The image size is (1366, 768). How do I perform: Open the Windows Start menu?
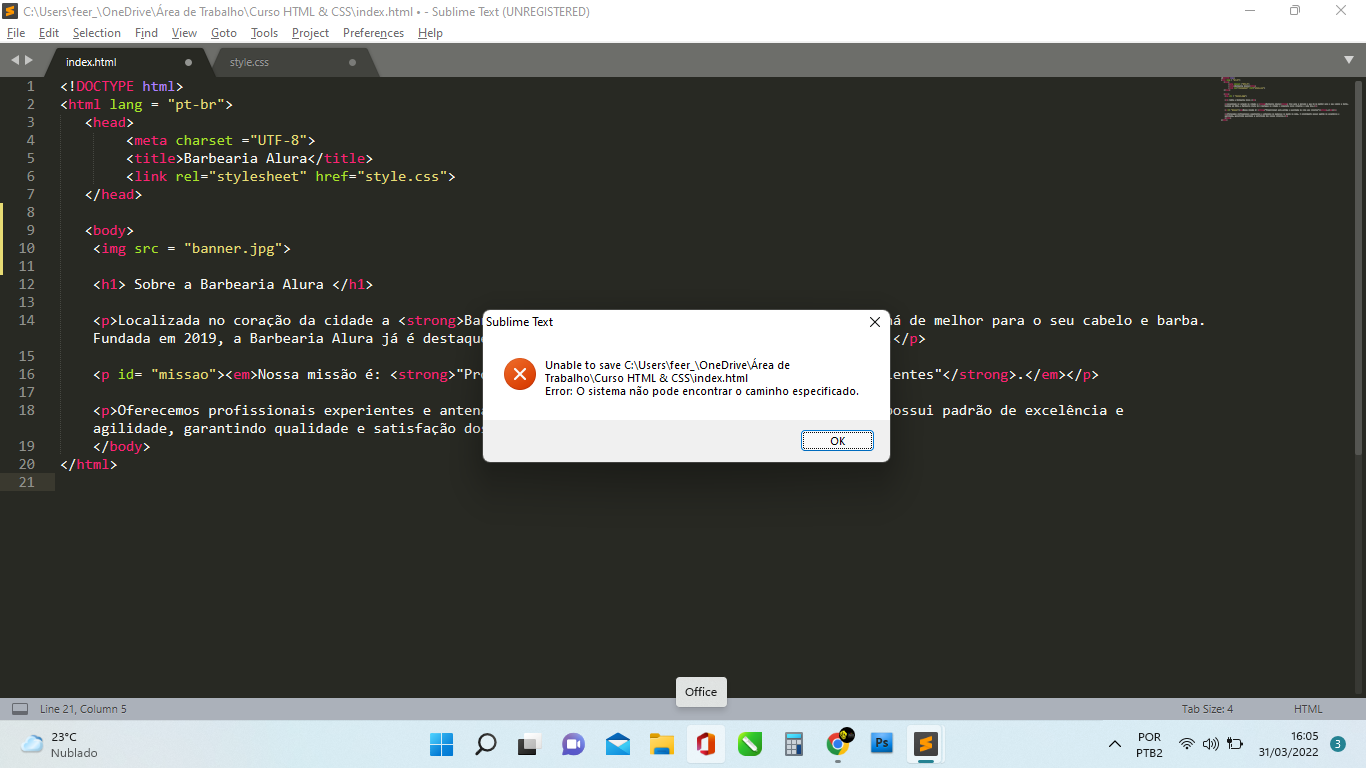pos(441,744)
